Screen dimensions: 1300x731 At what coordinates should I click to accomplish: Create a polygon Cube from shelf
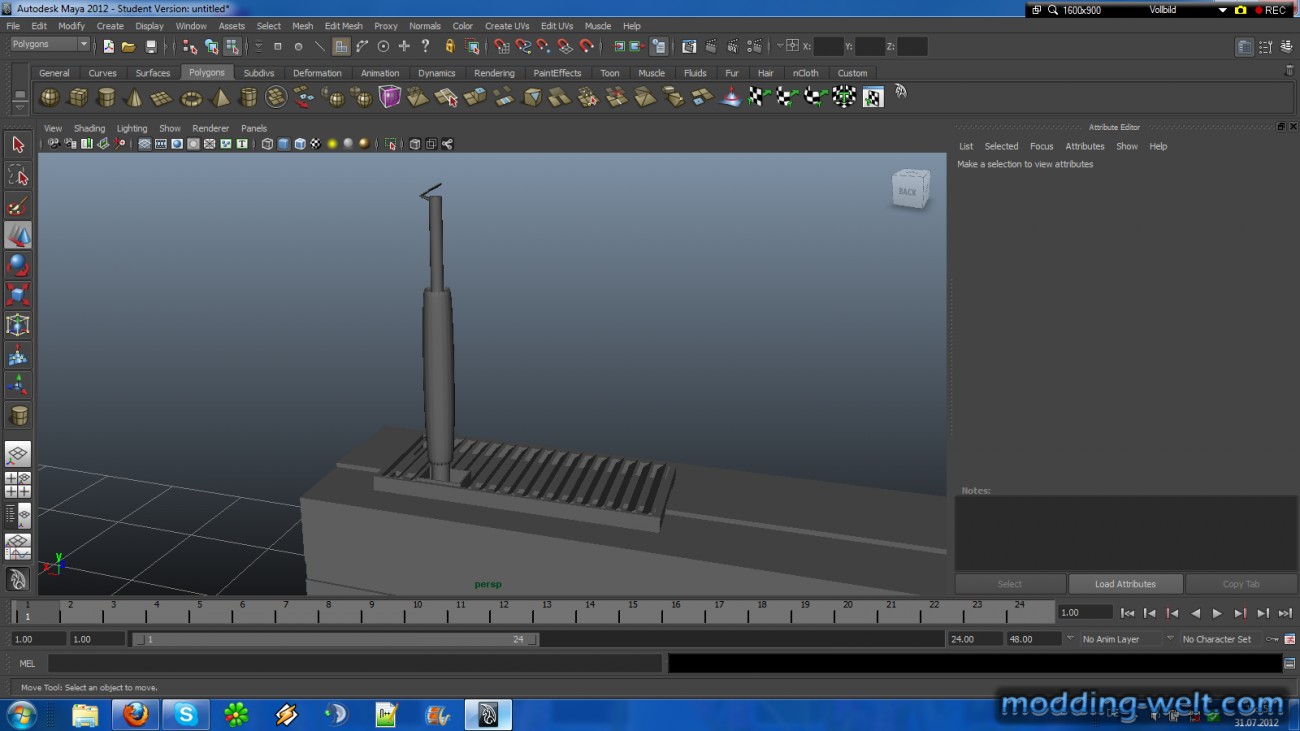click(77, 97)
